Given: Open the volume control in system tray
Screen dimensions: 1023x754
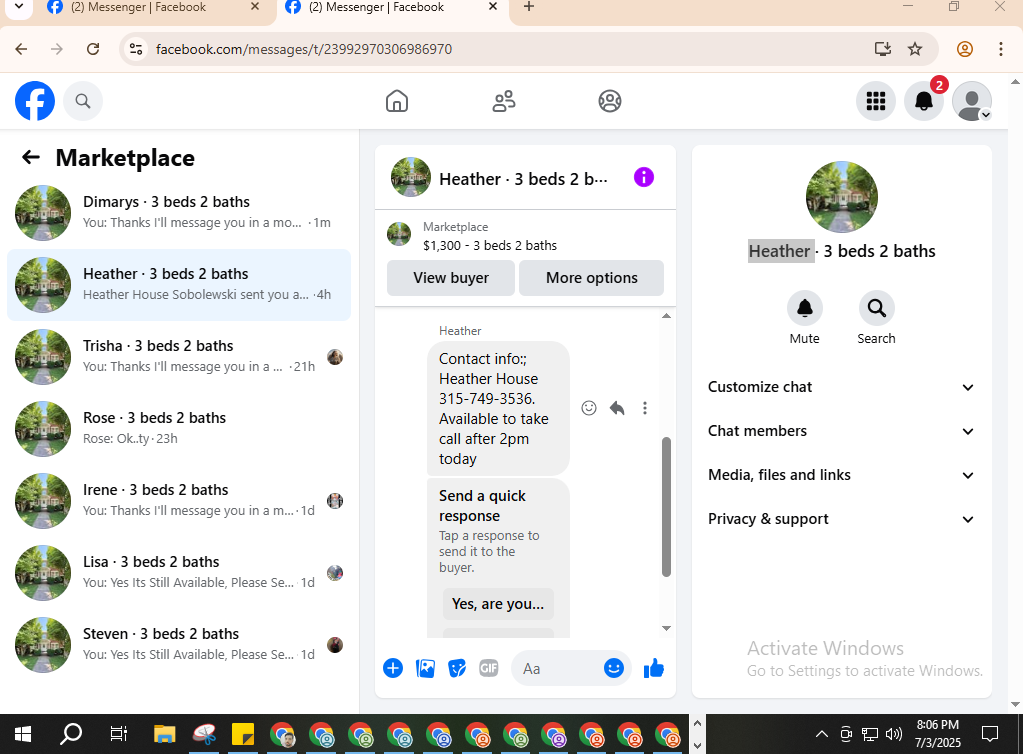Looking at the screenshot, I should tap(894, 734).
